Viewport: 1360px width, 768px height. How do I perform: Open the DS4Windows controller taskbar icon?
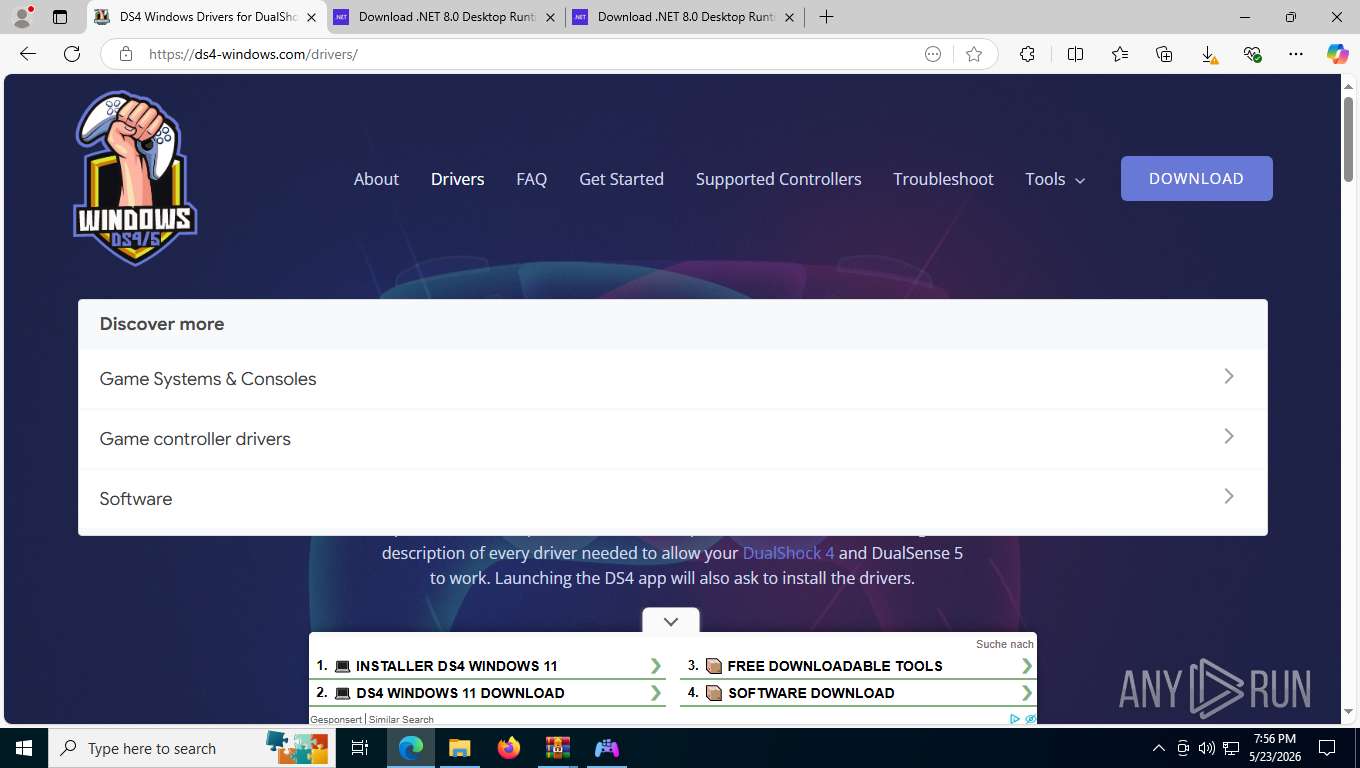click(607, 748)
